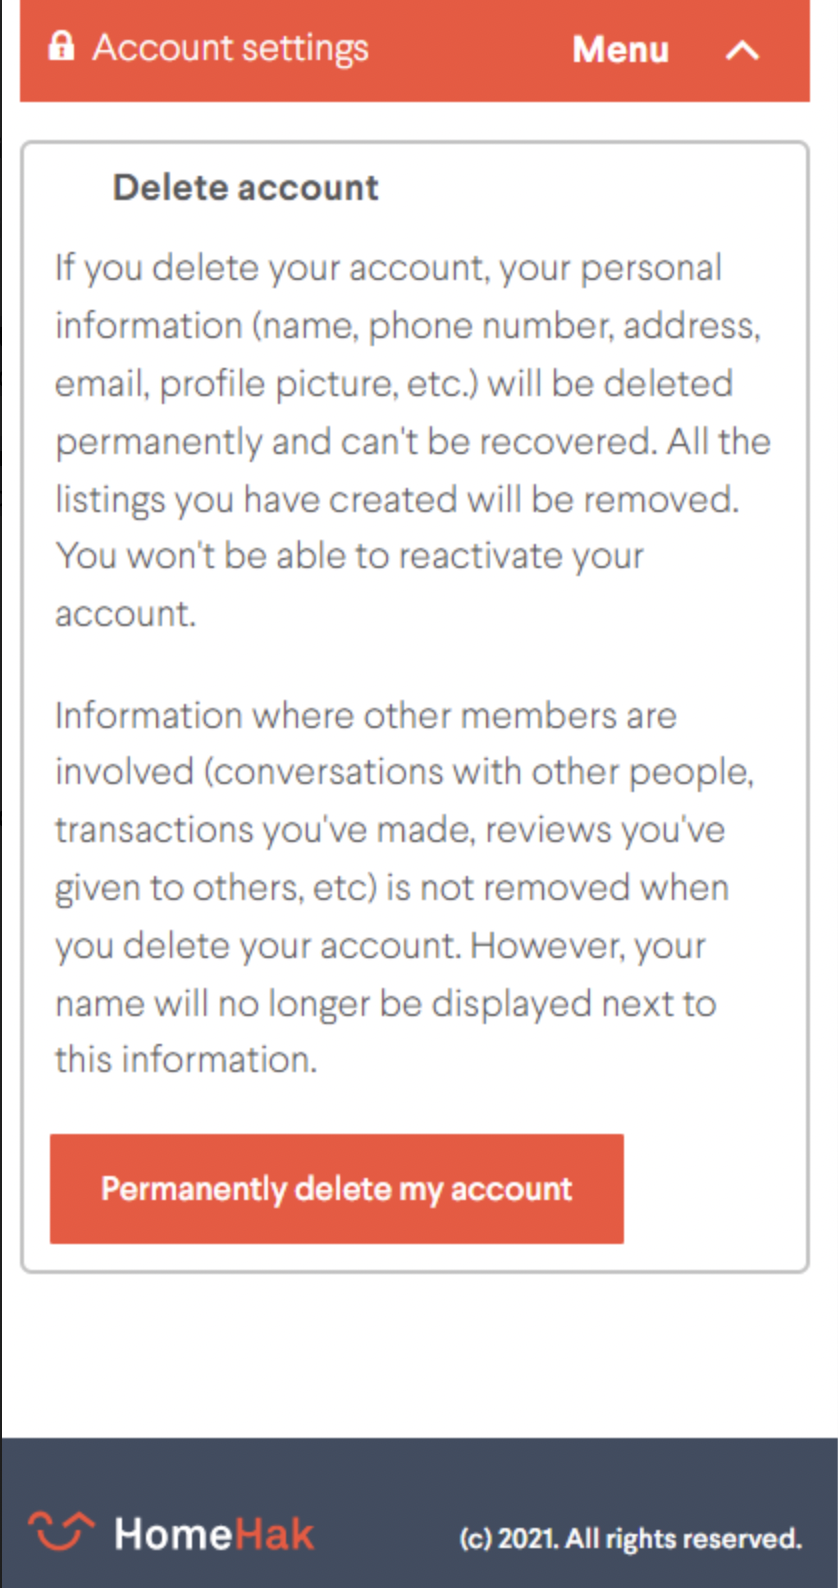Click the text 'email, profile picture, etc.'
The width and height of the screenshot is (838, 1588).
click(267, 384)
